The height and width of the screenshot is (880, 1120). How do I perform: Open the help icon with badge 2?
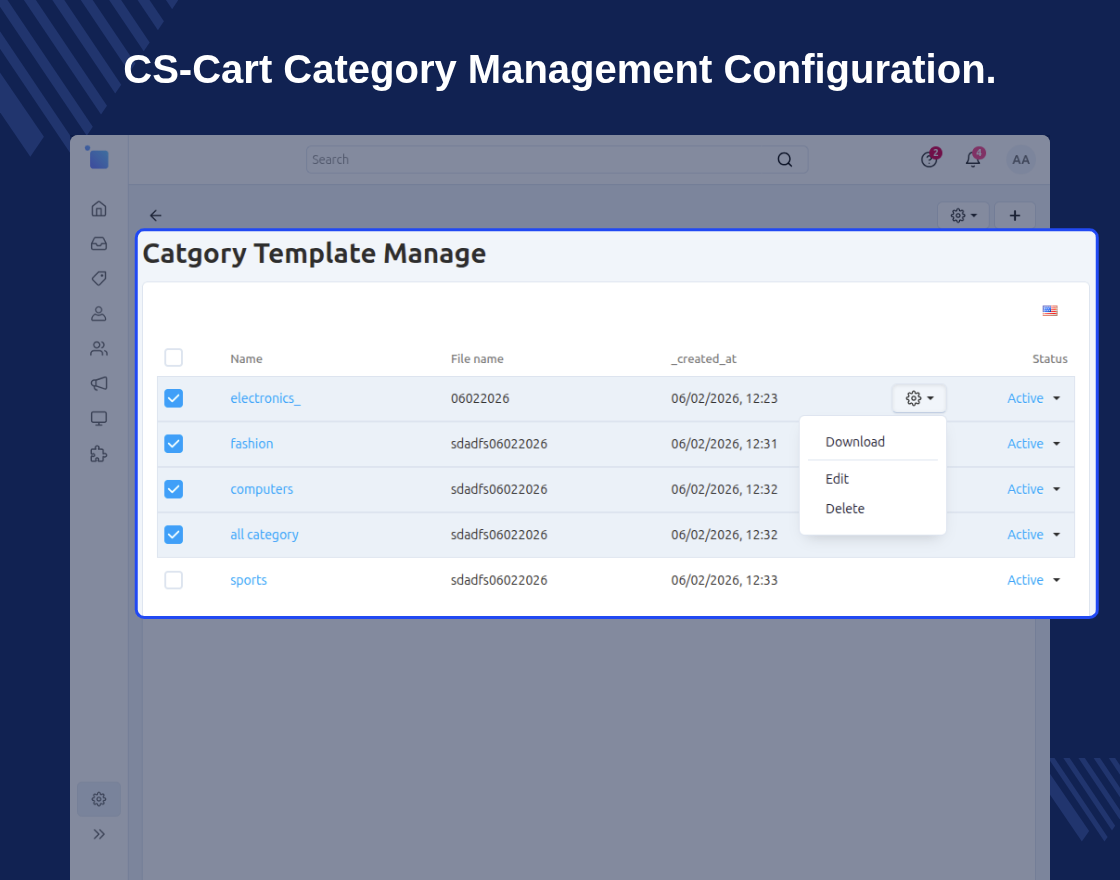tap(929, 159)
